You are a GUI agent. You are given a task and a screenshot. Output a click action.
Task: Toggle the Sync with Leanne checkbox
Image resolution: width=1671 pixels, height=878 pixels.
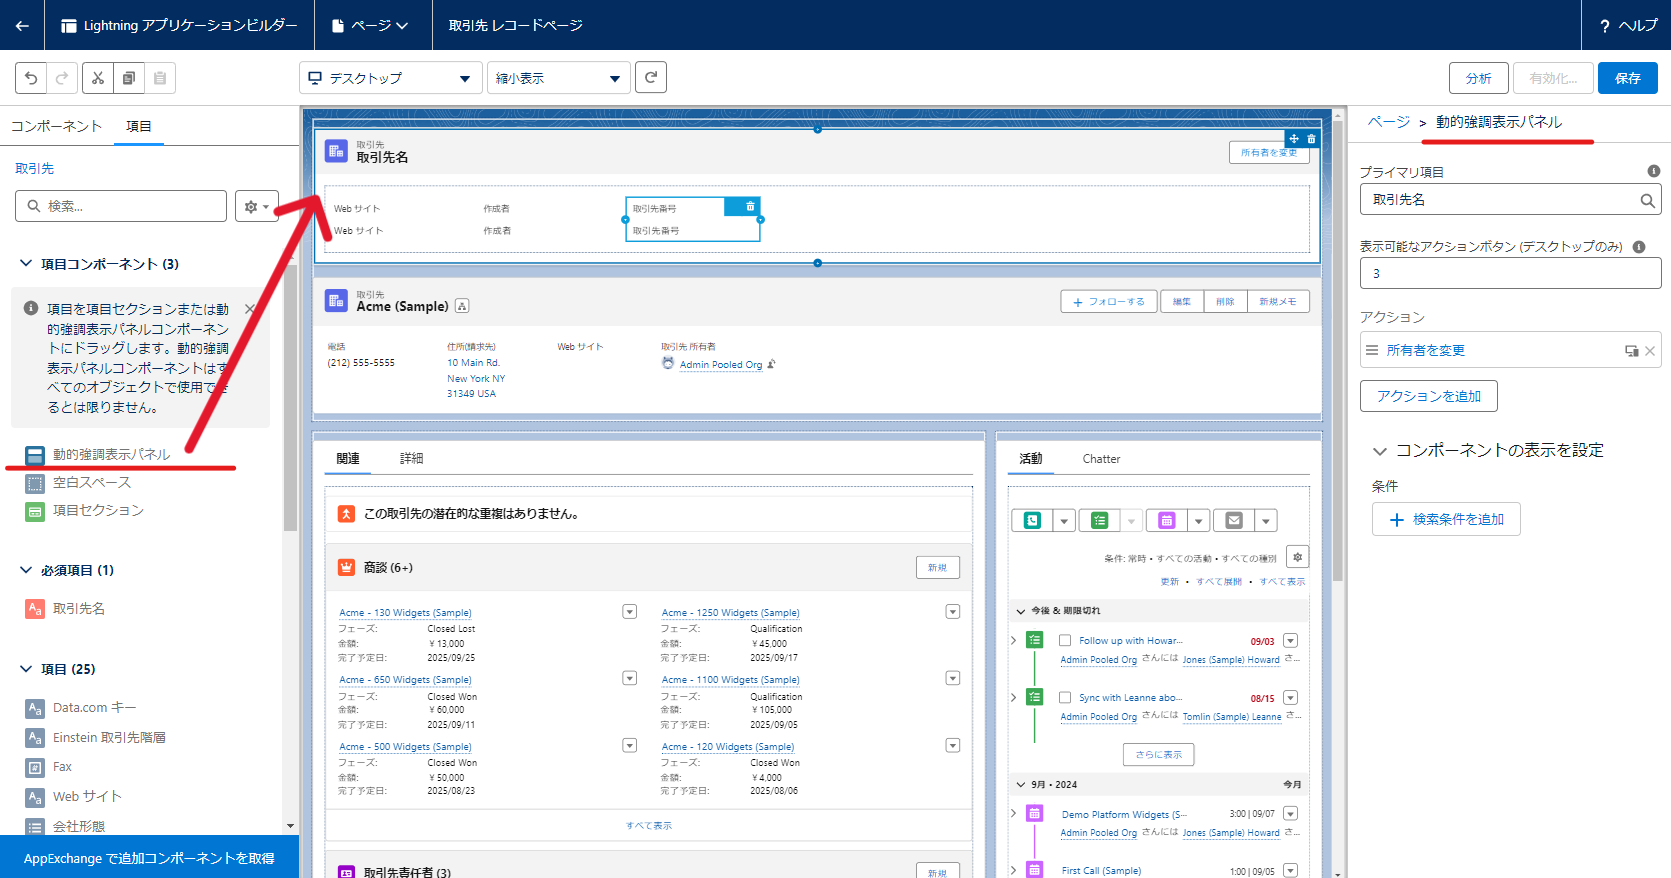click(1065, 697)
